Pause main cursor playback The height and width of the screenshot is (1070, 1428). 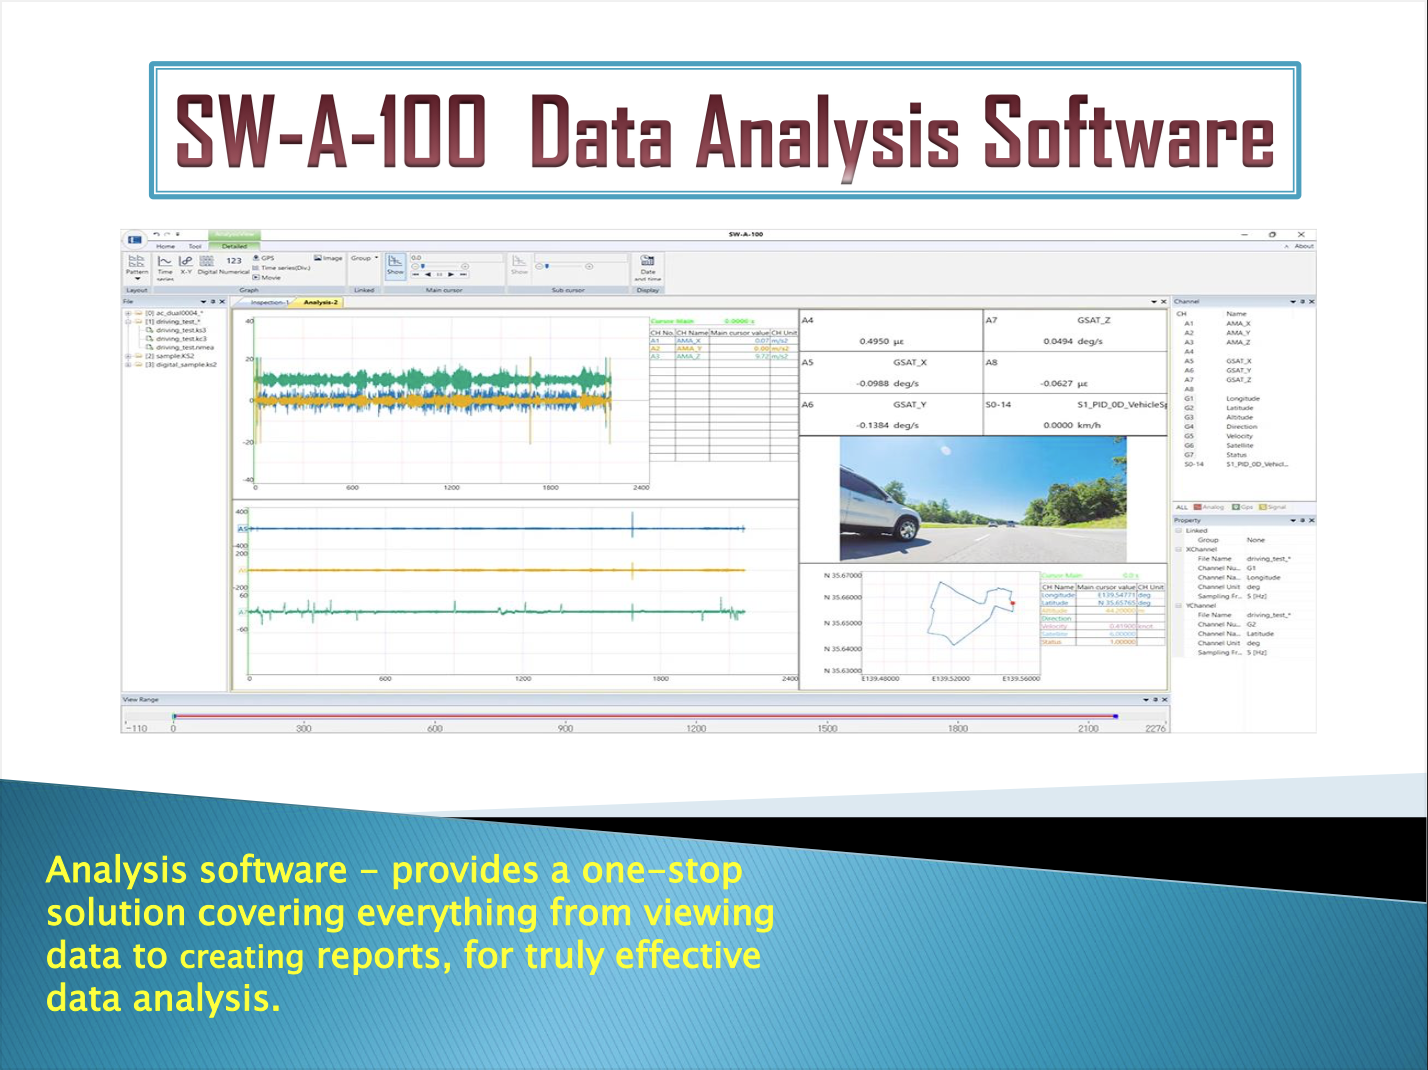click(439, 274)
